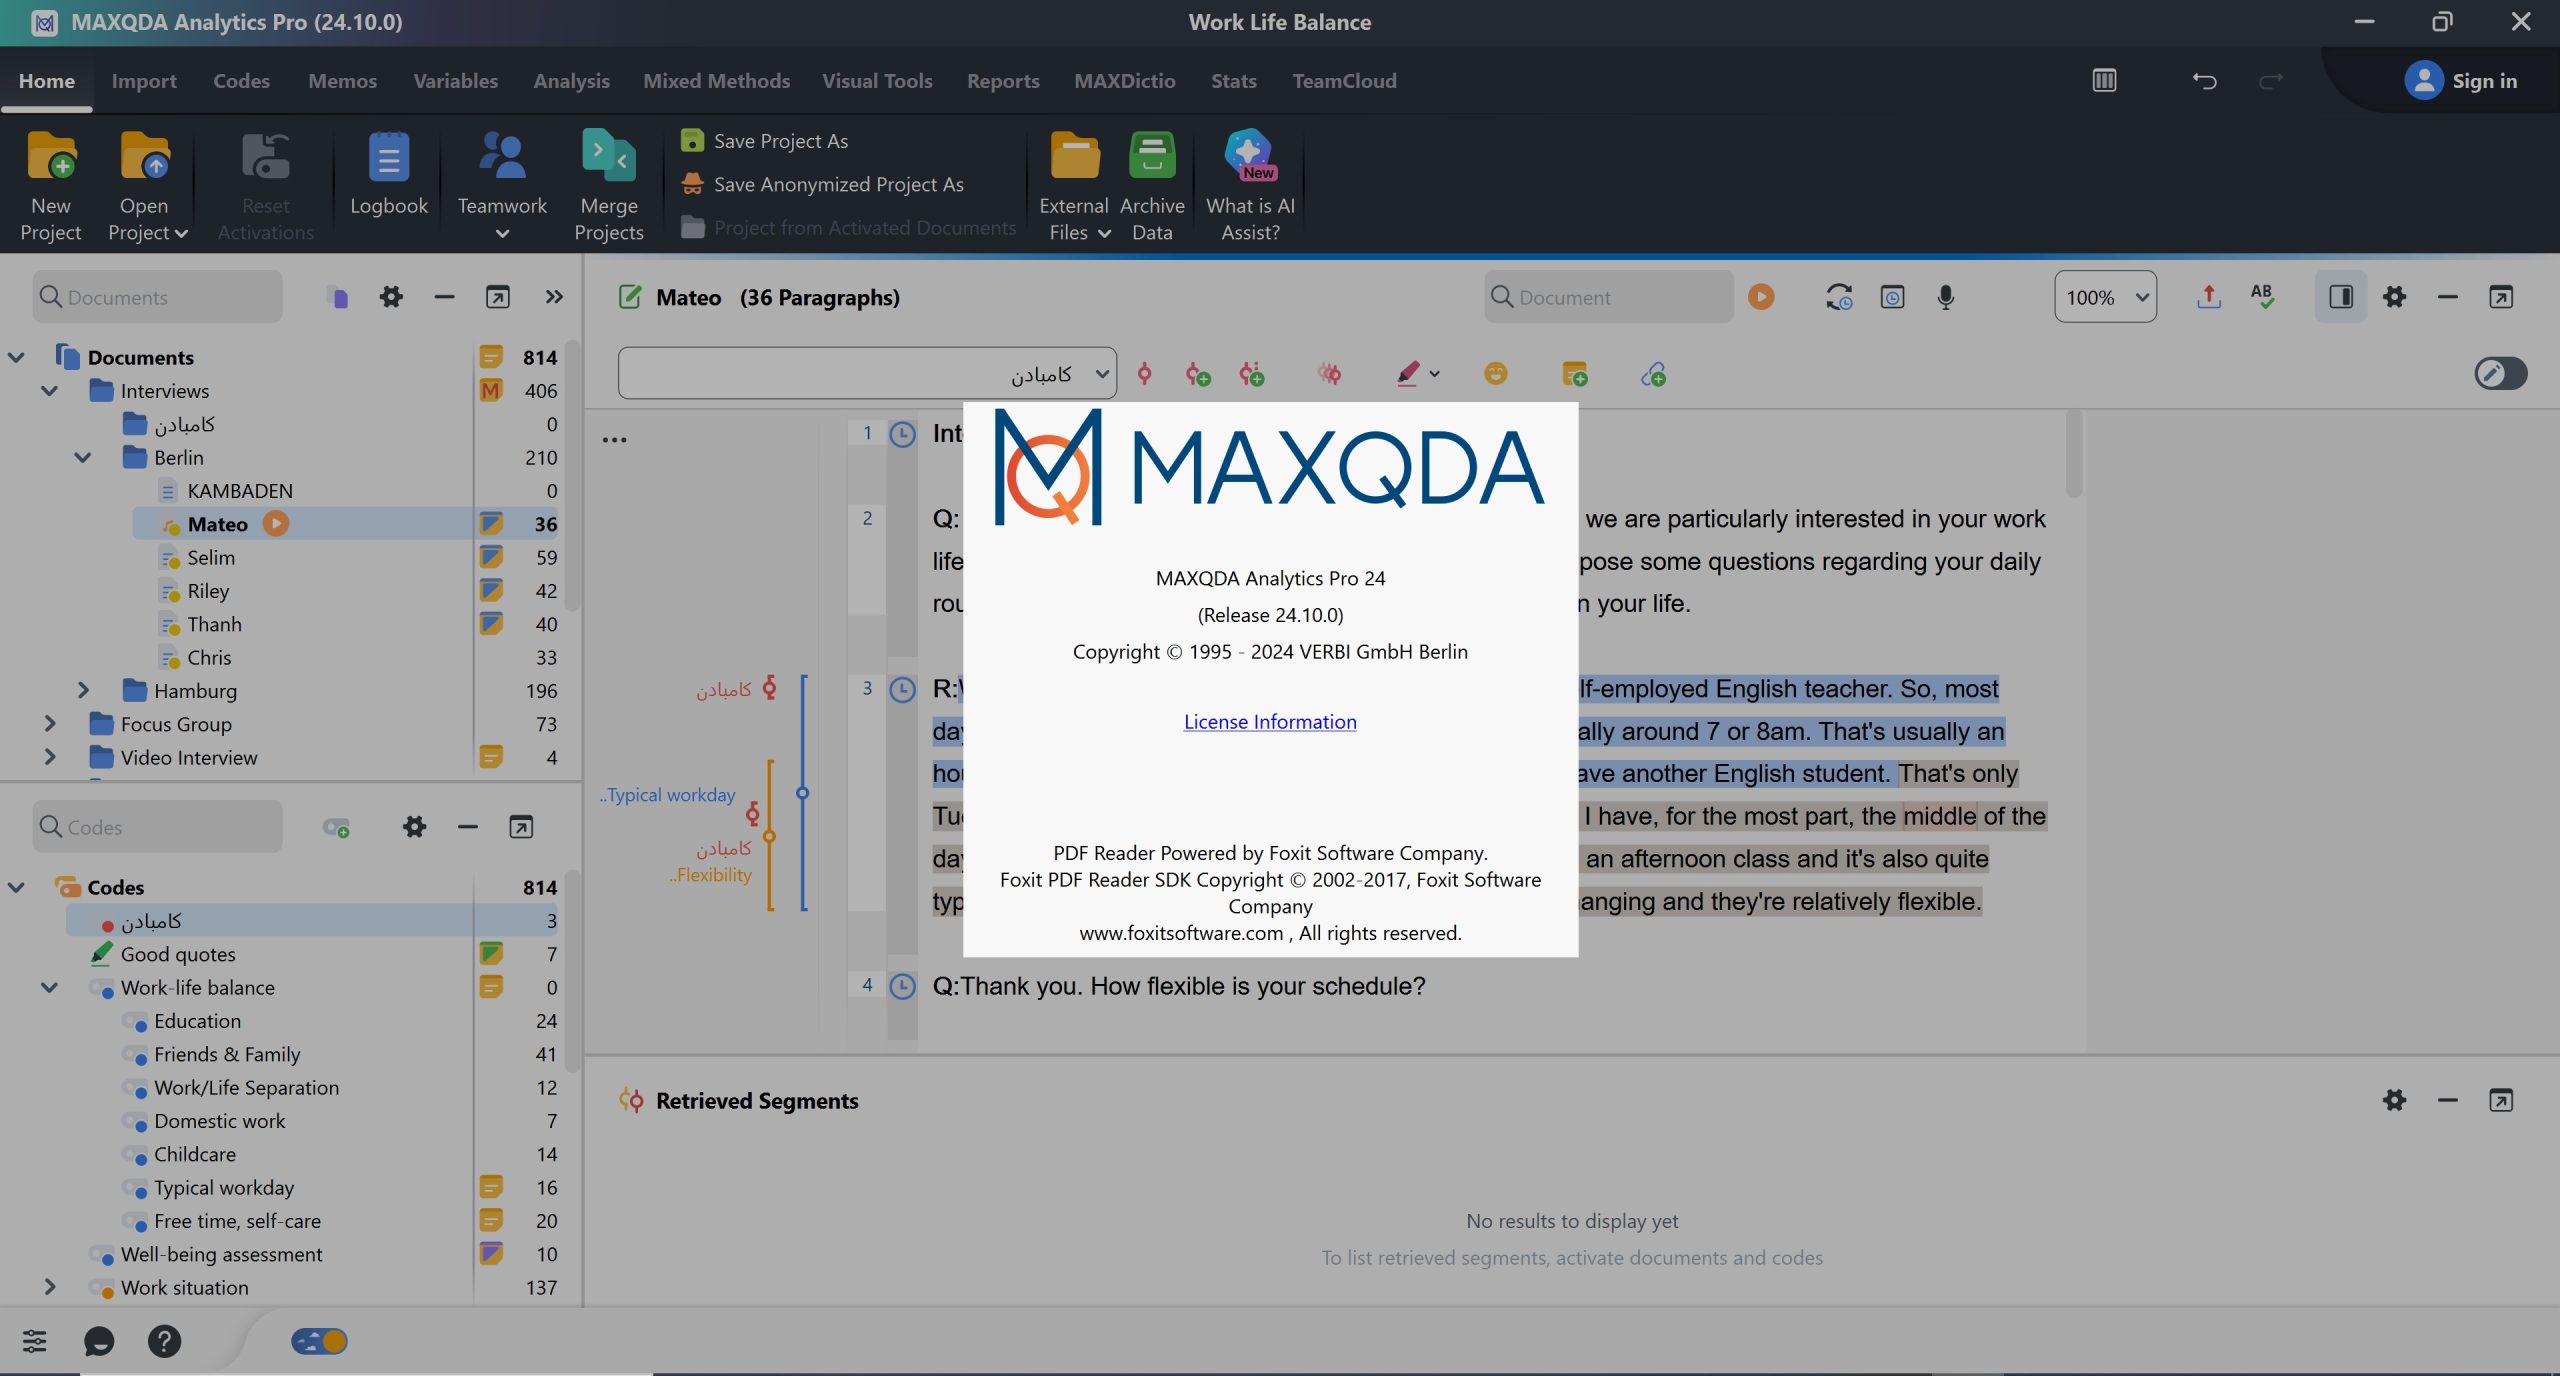Select the highlight coding marker icon

[x=1408, y=374]
